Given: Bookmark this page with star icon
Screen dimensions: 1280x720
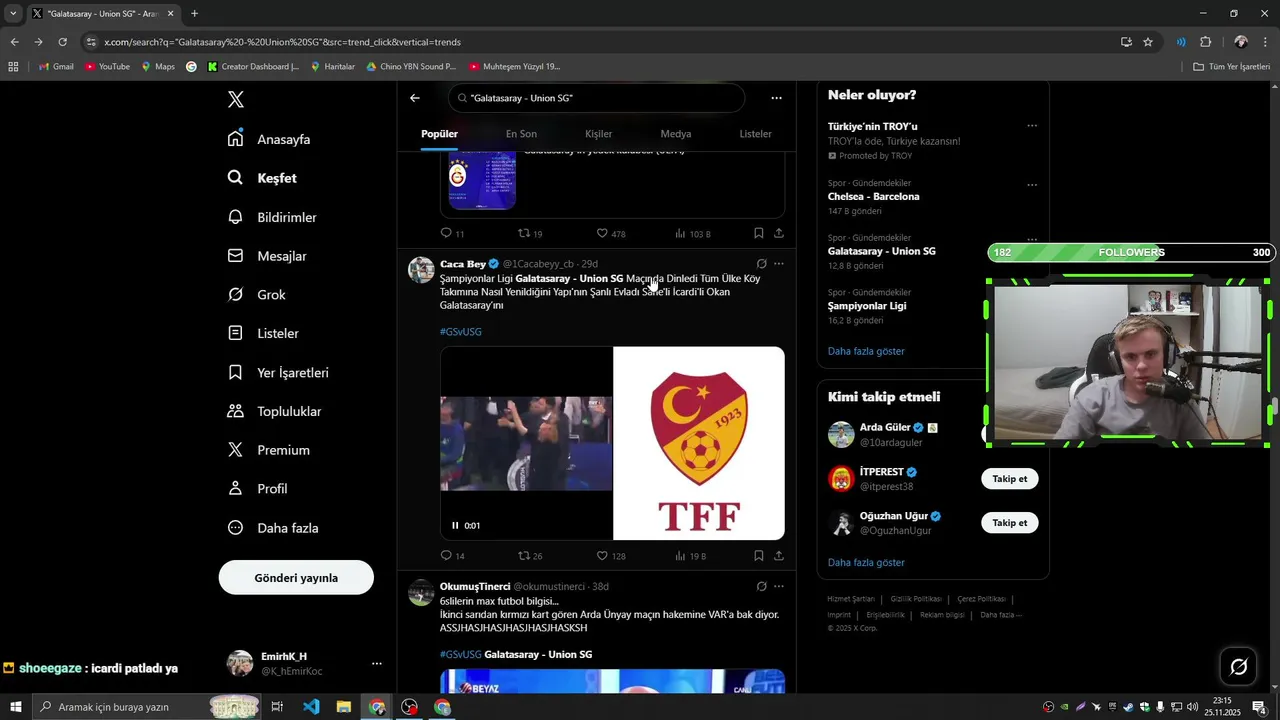Looking at the screenshot, I should click(1148, 42).
